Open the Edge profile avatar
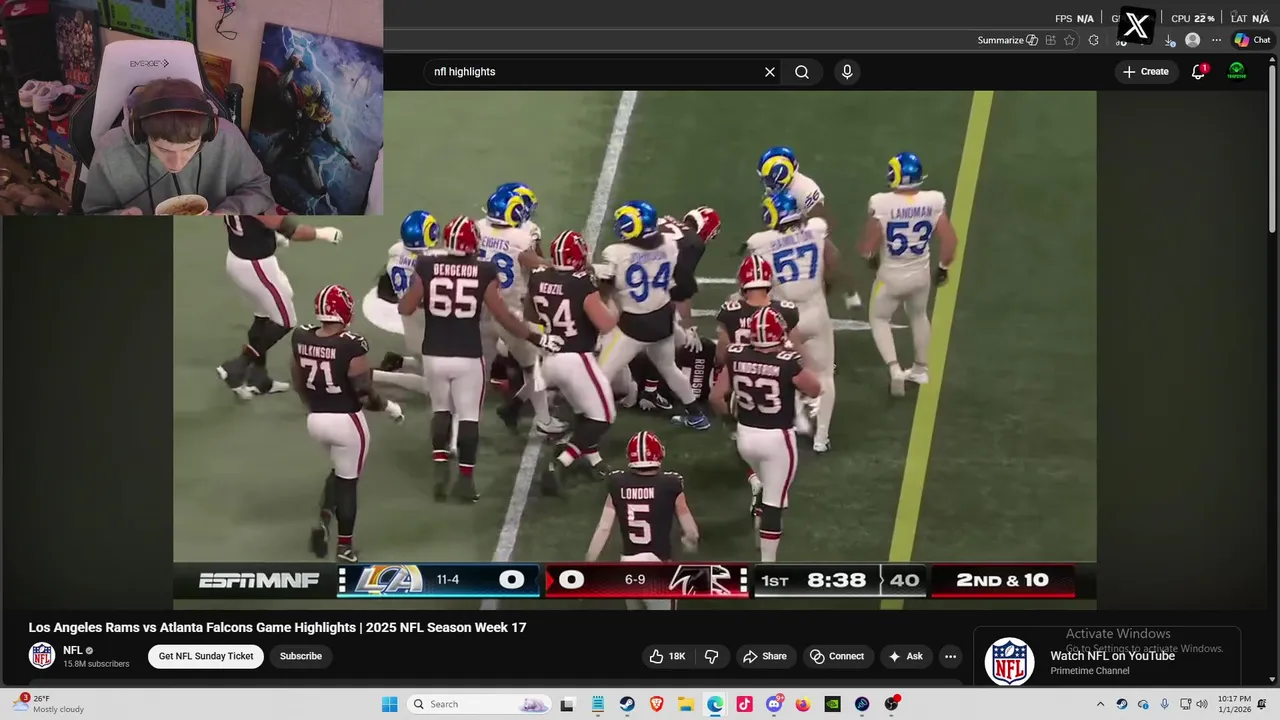This screenshot has height=720, width=1280. tap(1192, 40)
